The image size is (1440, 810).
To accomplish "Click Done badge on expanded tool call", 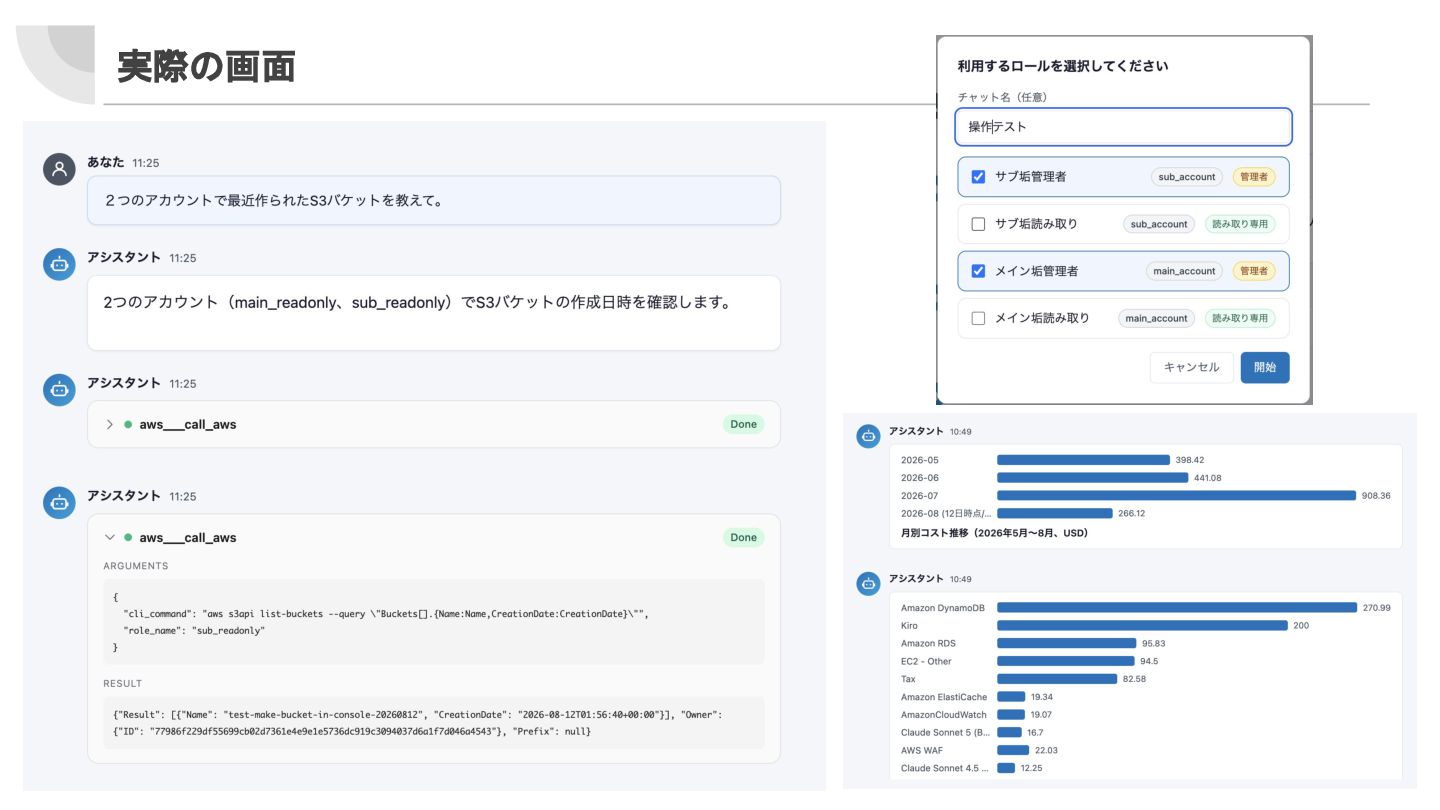I will 743,537.
